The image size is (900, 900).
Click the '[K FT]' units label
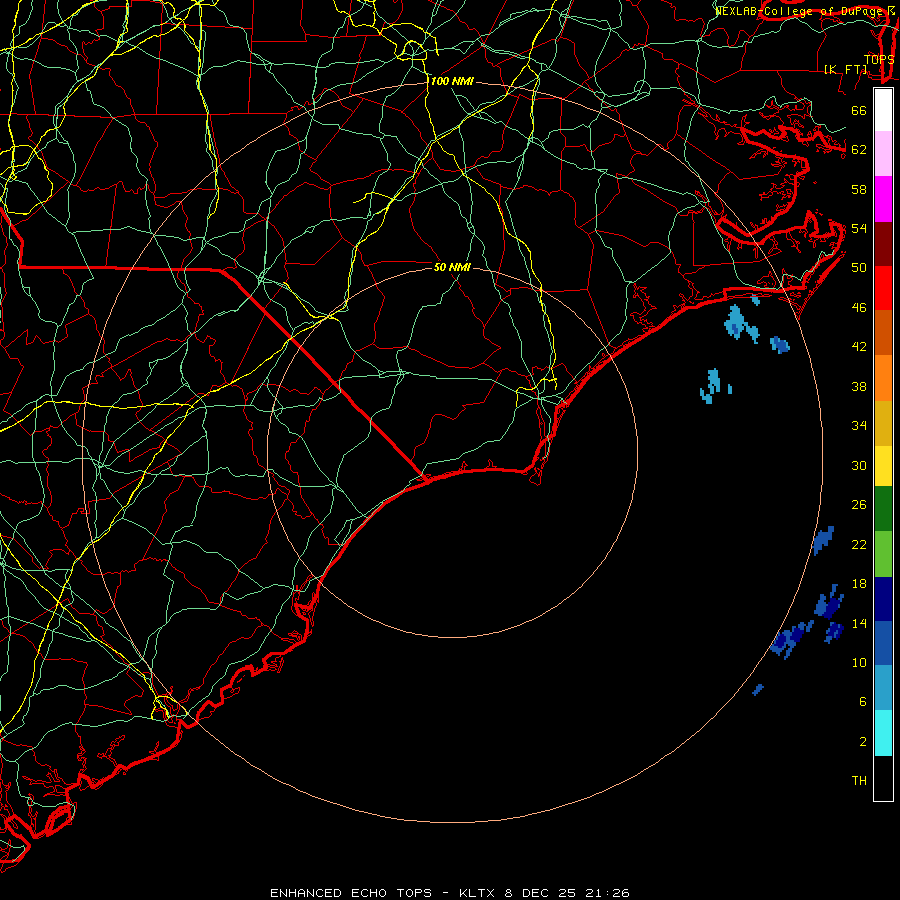(x=845, y=69)
